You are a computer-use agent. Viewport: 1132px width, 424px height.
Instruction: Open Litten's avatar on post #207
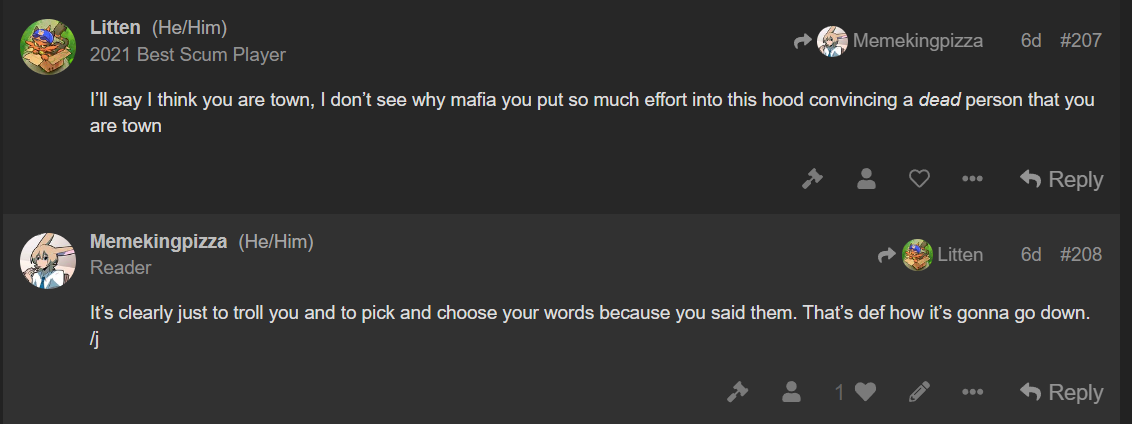[48, 47]
